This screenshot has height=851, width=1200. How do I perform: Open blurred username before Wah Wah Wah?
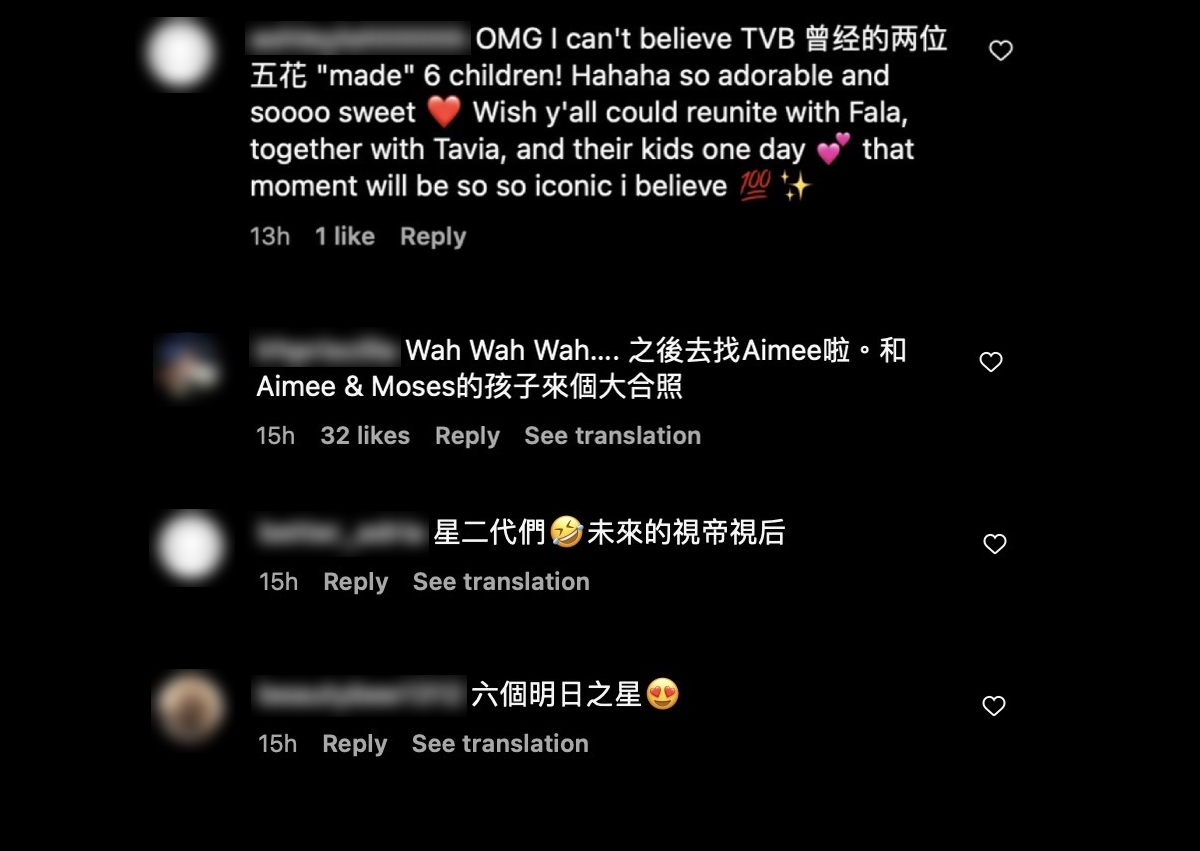click(x=326, y=351)
